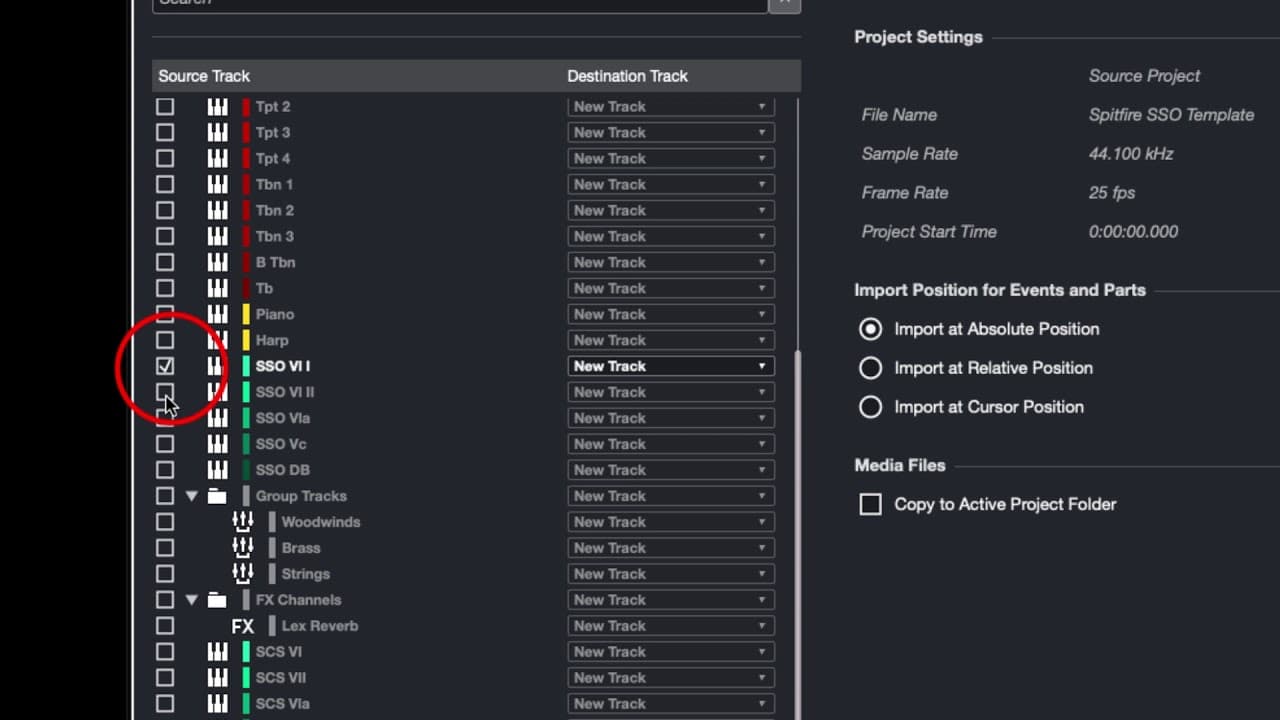
Task: Open destination dropdown for SSO VI I
Action: (671, 366)
